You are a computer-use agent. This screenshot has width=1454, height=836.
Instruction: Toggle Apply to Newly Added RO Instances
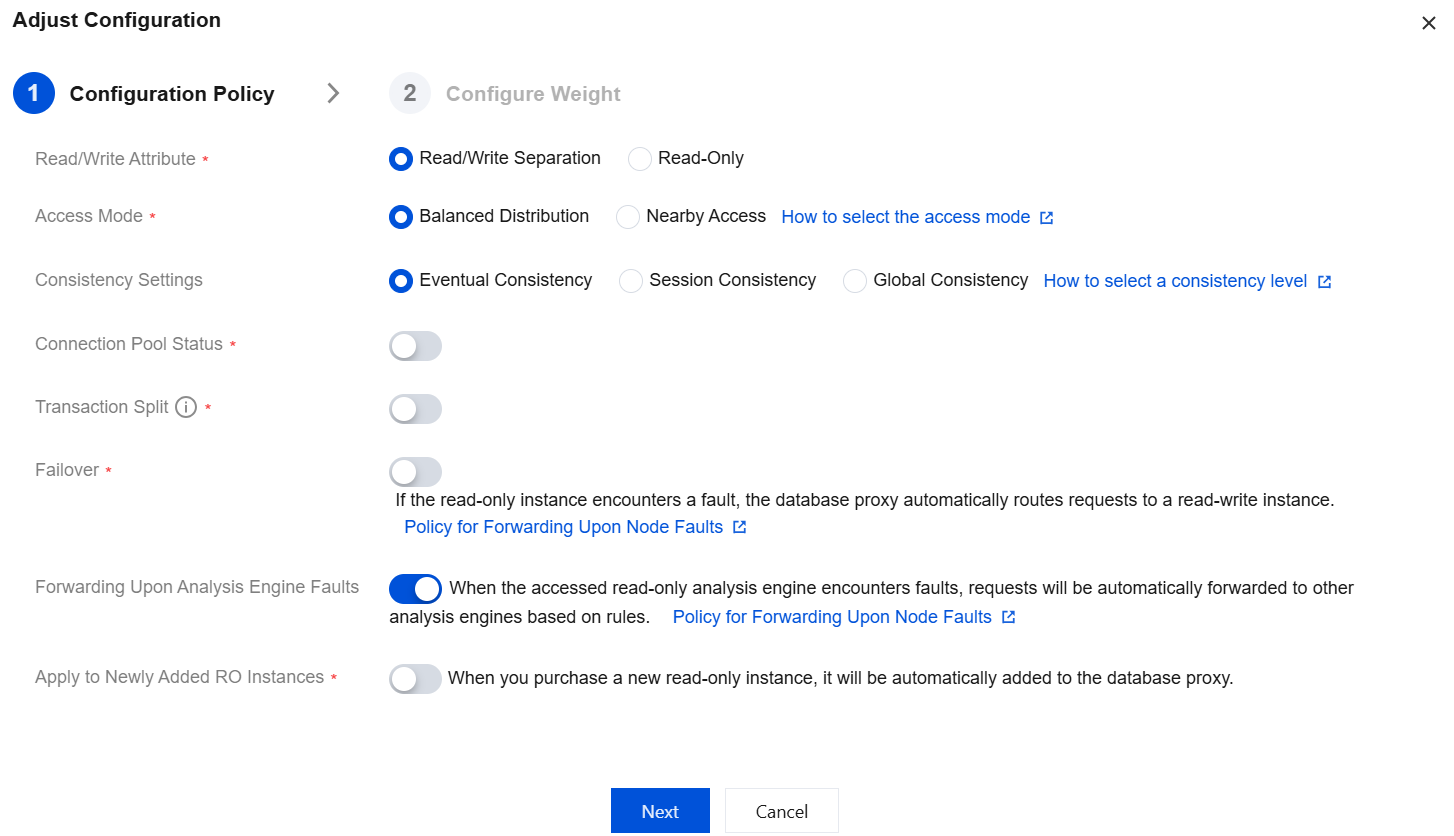[x=415, y=679]
